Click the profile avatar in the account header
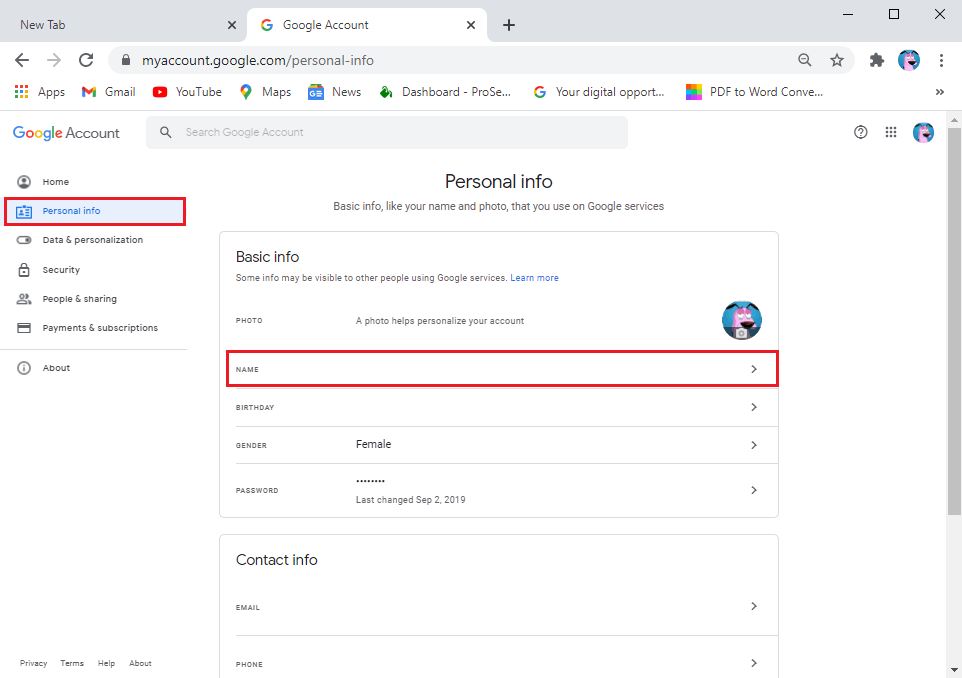 click(922, 131)
